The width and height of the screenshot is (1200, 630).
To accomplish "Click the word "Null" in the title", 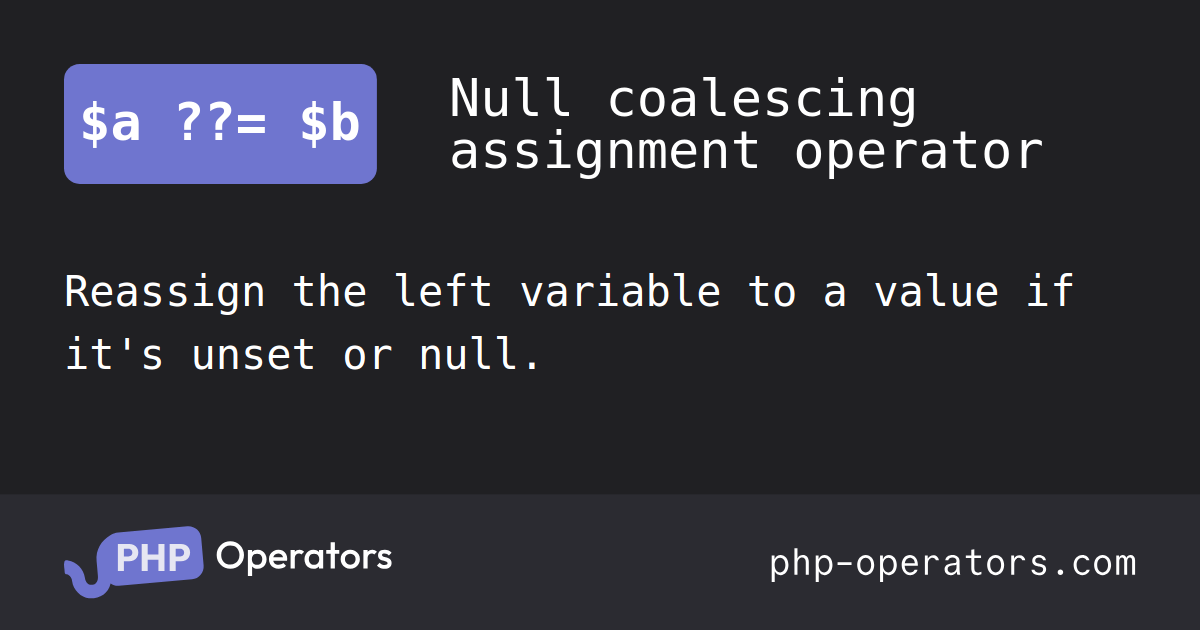I will click(510, 98).
